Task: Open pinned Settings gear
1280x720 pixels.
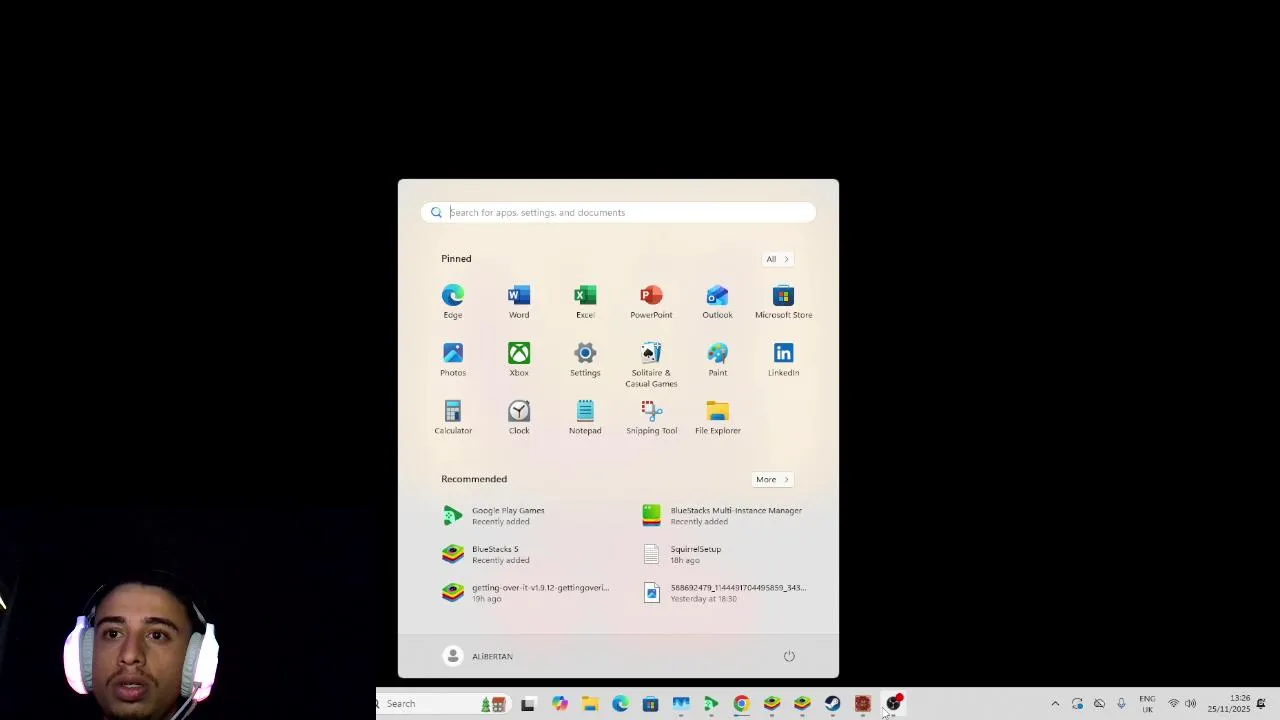Action: click(585, 360)
